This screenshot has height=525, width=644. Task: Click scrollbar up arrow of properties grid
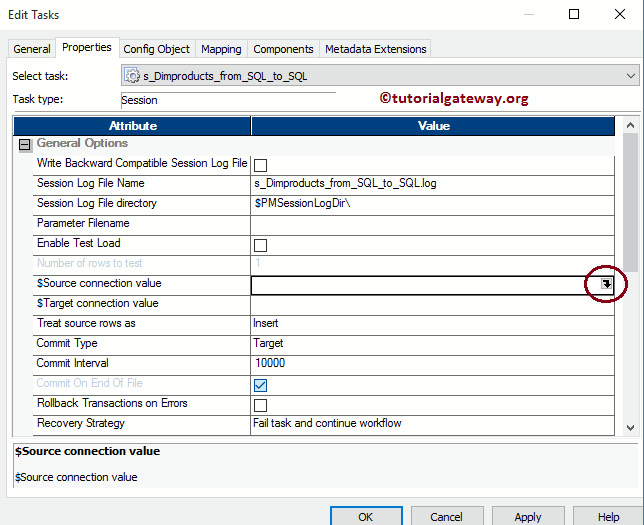(x=630, y=125)
